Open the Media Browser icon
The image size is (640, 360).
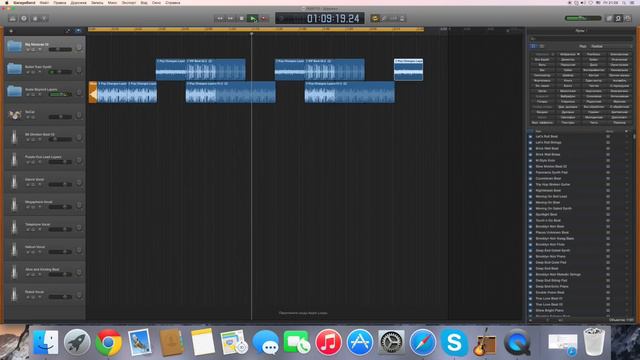point(628,18)
